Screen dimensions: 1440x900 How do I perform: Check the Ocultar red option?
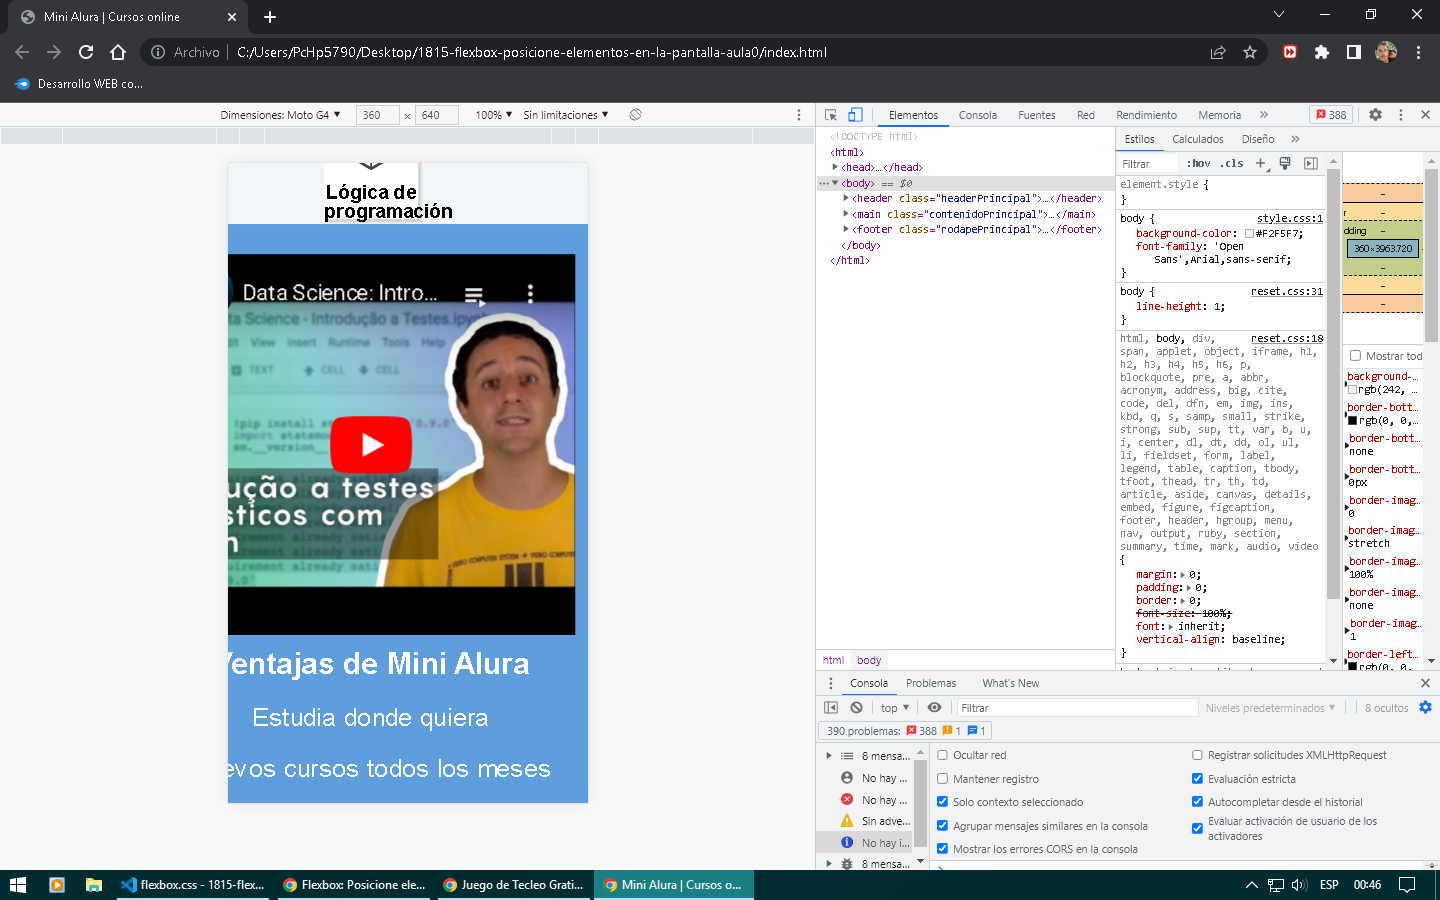pyautogui.click(x=942, y=755)
